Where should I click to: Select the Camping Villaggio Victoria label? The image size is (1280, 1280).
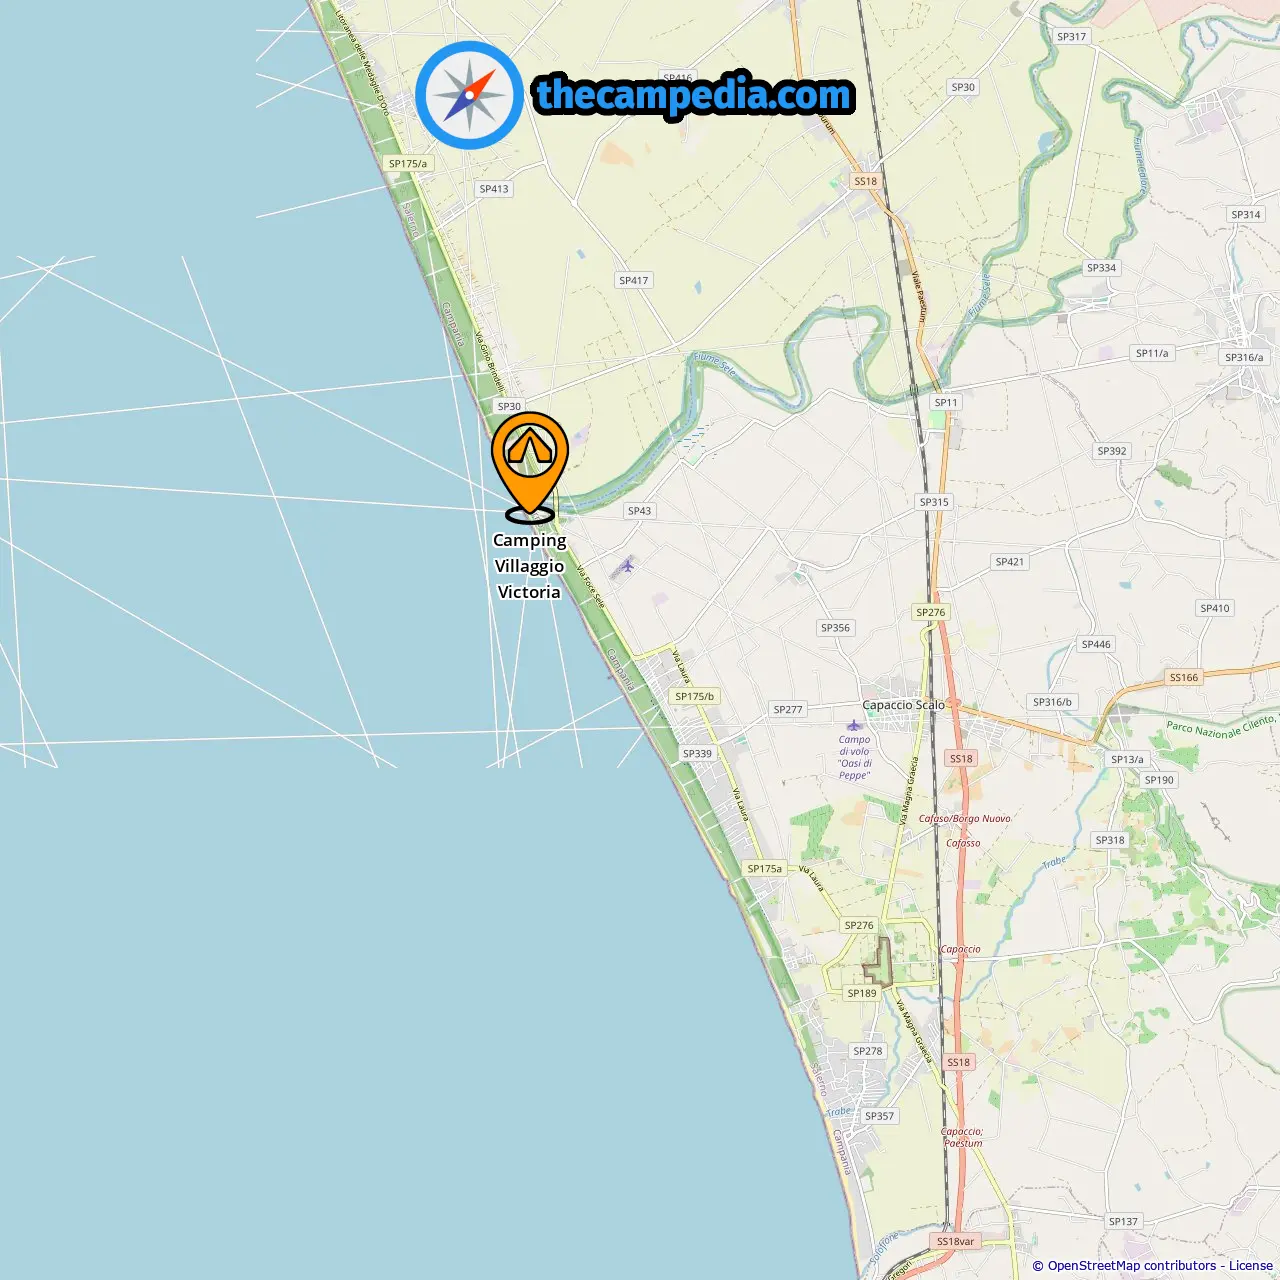pyautogui.click(x=529, y=566)
